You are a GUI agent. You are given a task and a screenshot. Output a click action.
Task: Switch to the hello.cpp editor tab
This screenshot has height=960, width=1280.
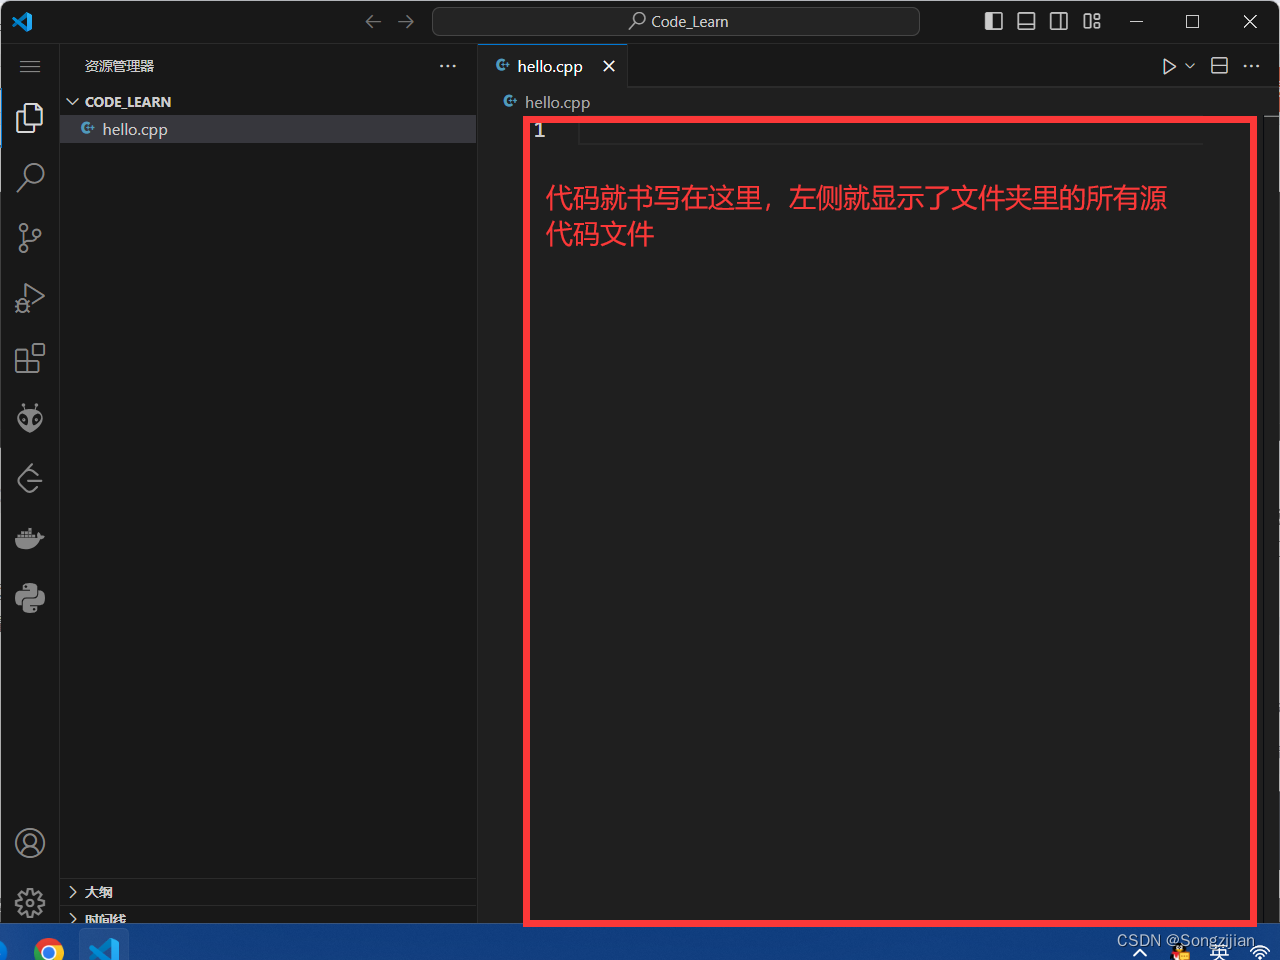point(553,66)
